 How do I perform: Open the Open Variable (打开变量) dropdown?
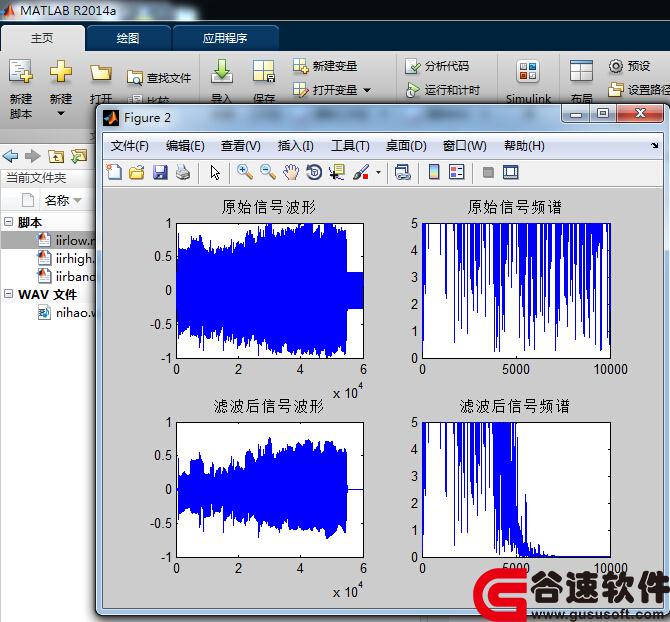(x=367, y=90)
